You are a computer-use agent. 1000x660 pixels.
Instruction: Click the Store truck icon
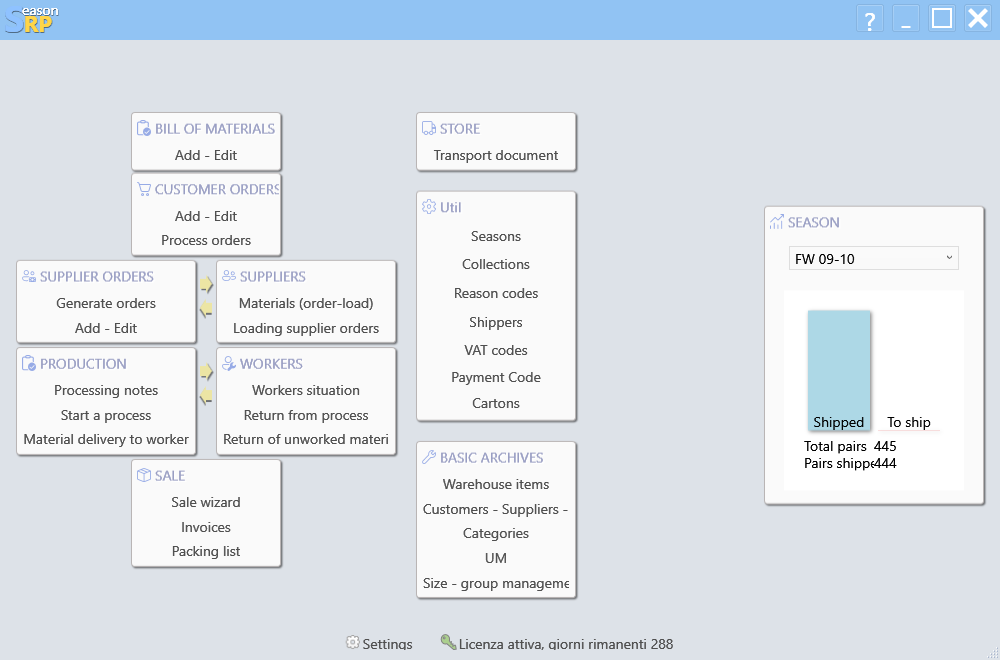(429, 128)
